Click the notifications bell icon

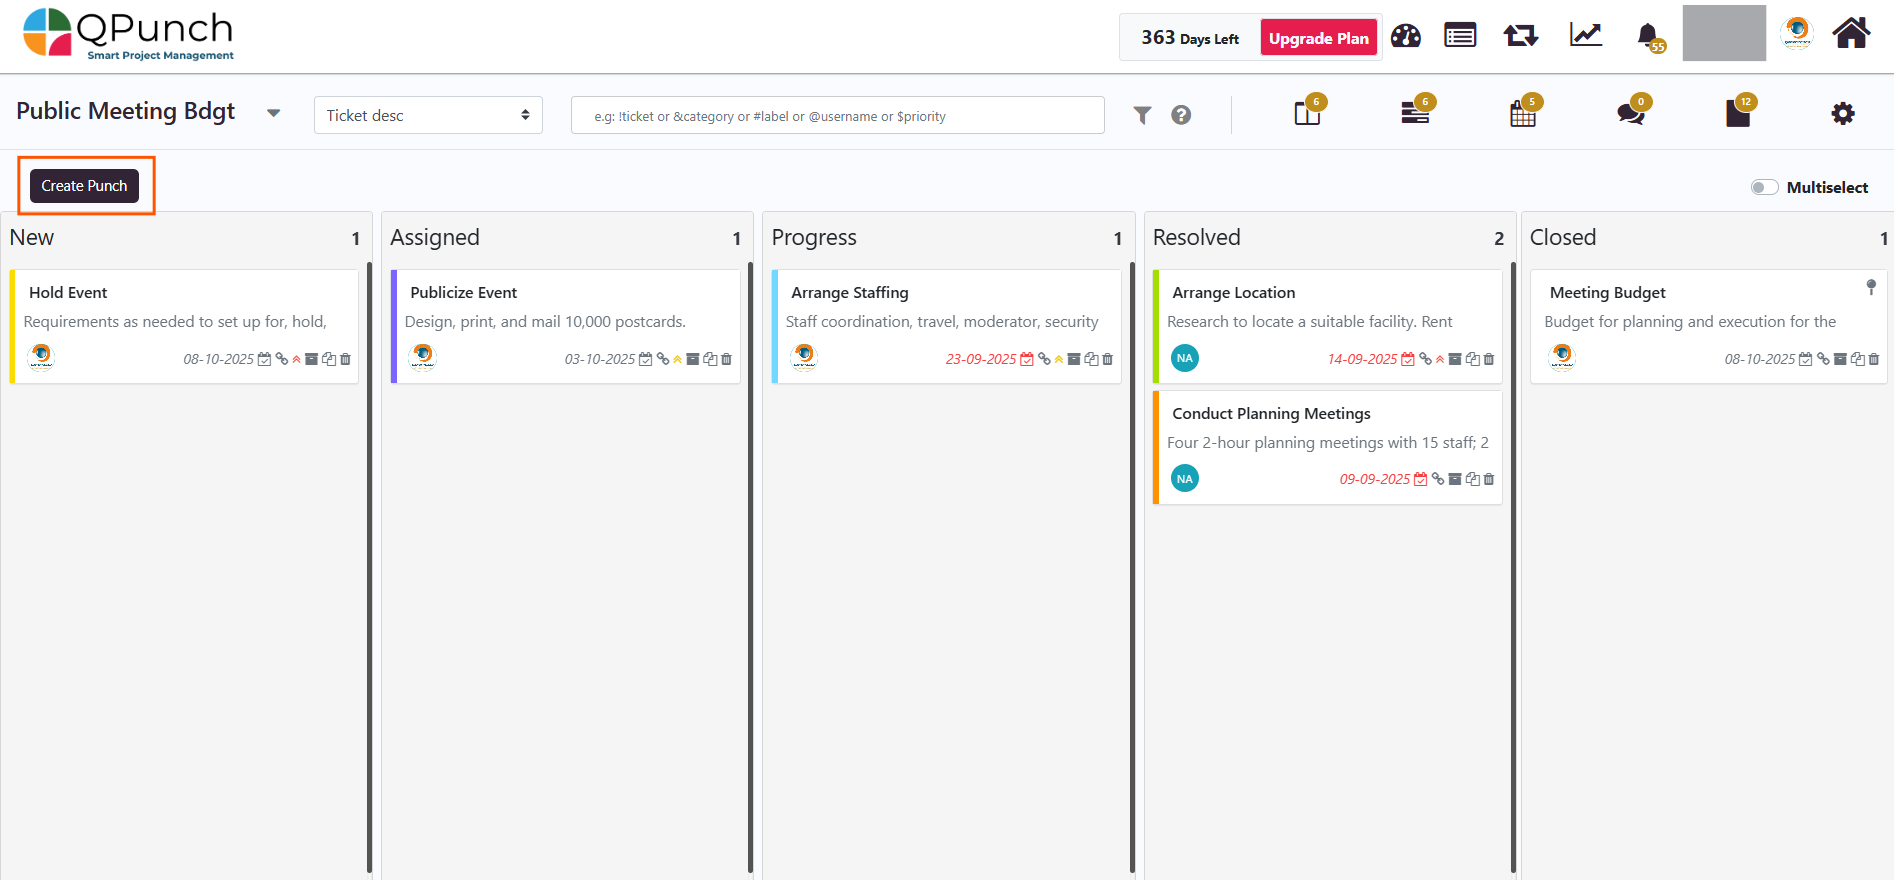coord(1647,37)
